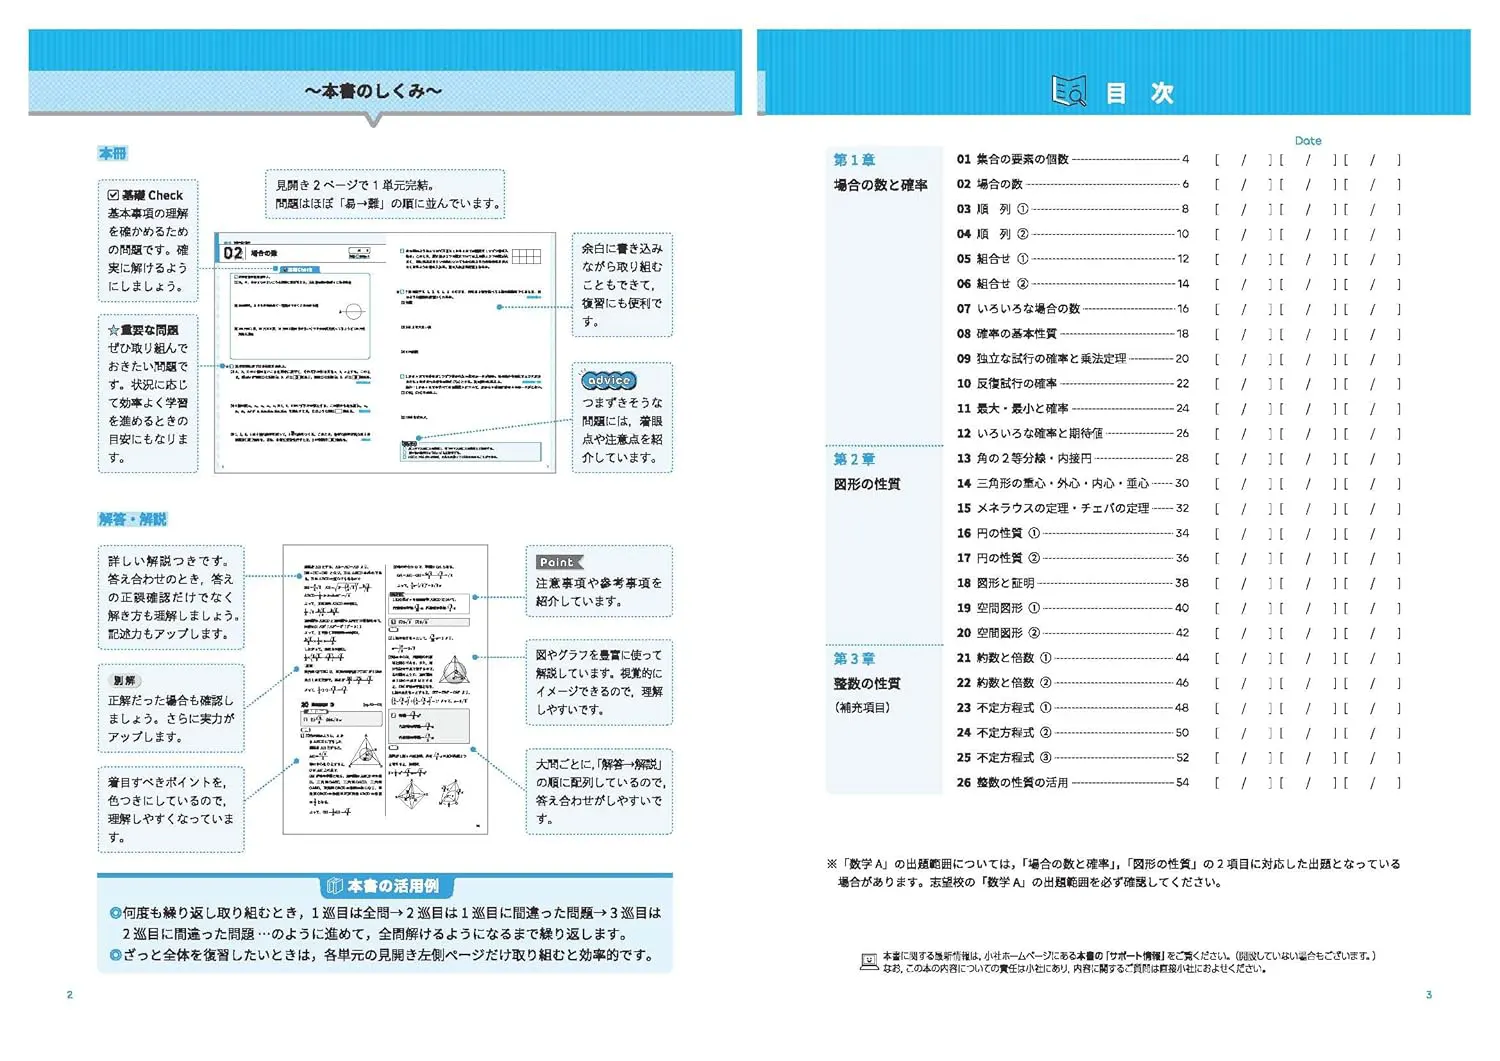
Task: Click the 場合の数と確率 chapter title
Action: click(x=880, y=185)
